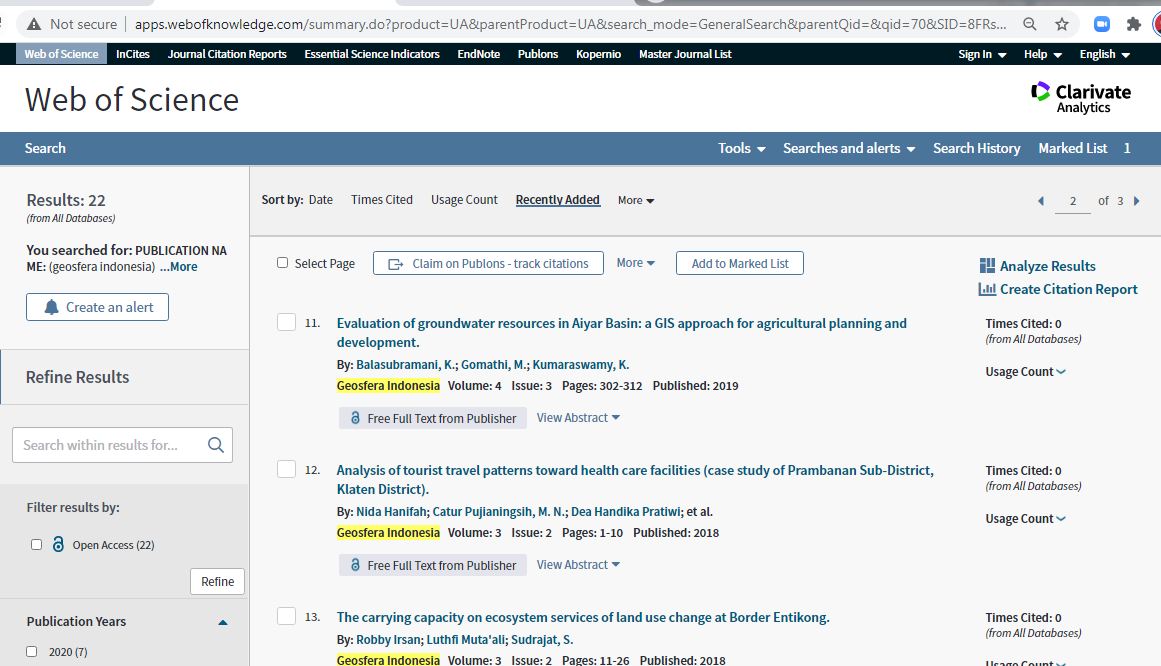Open the More dropdown beside Claim on Publons

click(x=635, y=263)
